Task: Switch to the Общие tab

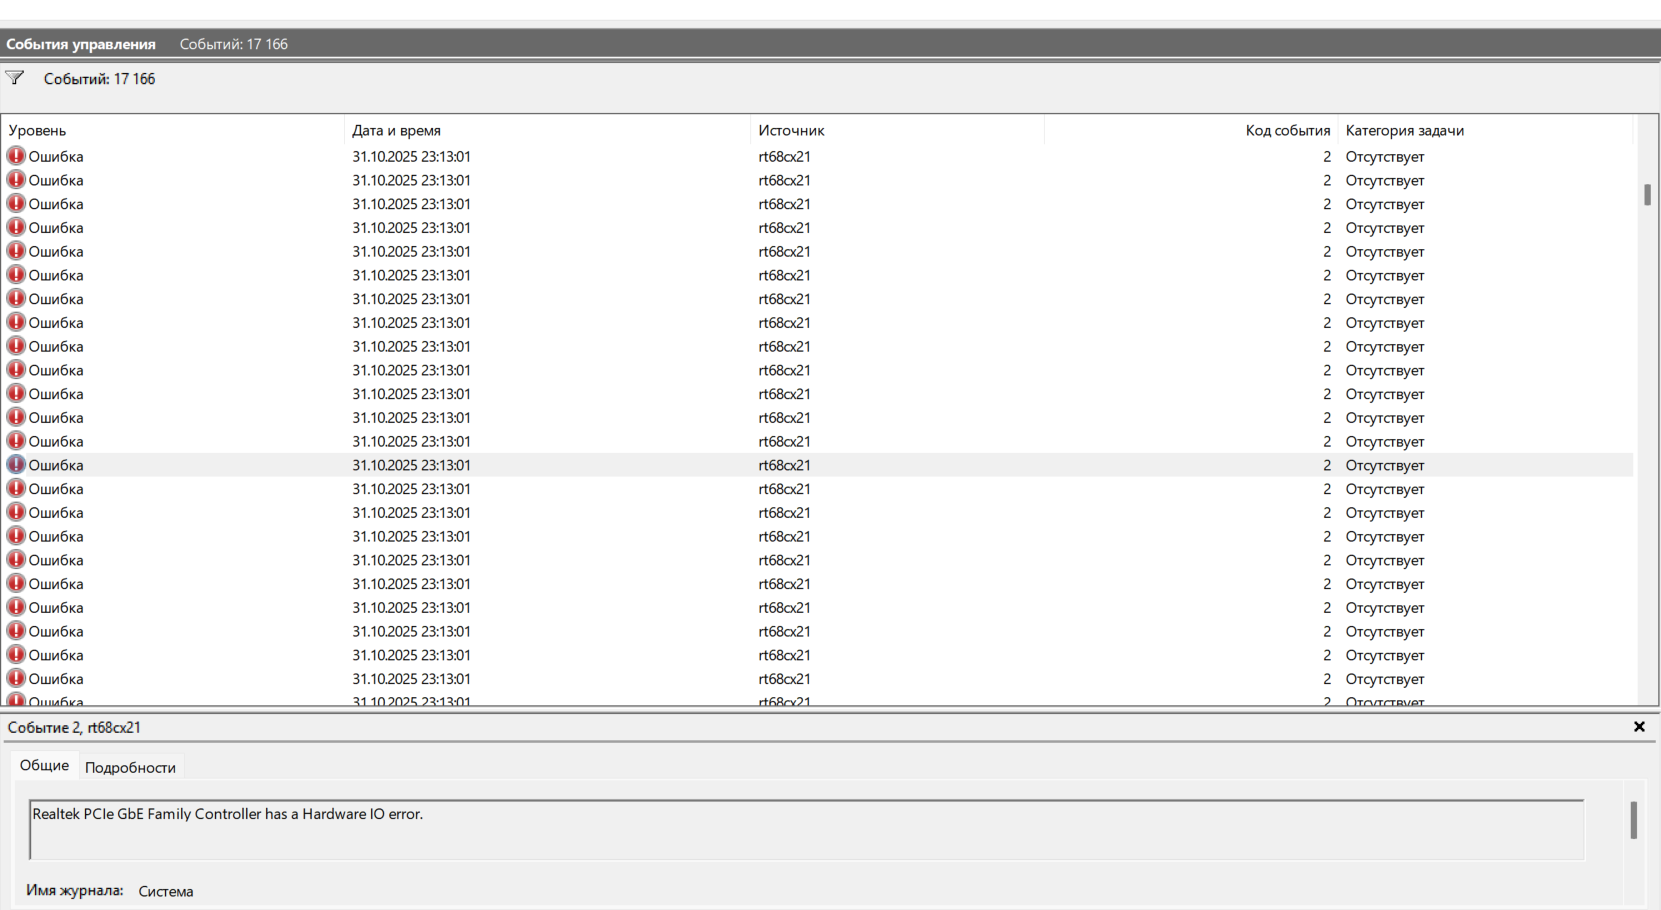Action: 45,765
